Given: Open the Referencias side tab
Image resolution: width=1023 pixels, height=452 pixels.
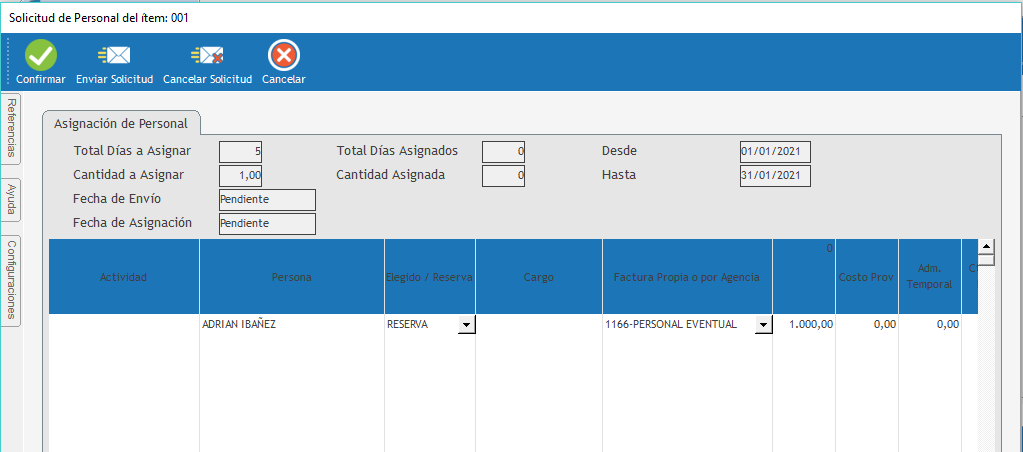Looking at the screenshot, I should (x=11, y=128).
